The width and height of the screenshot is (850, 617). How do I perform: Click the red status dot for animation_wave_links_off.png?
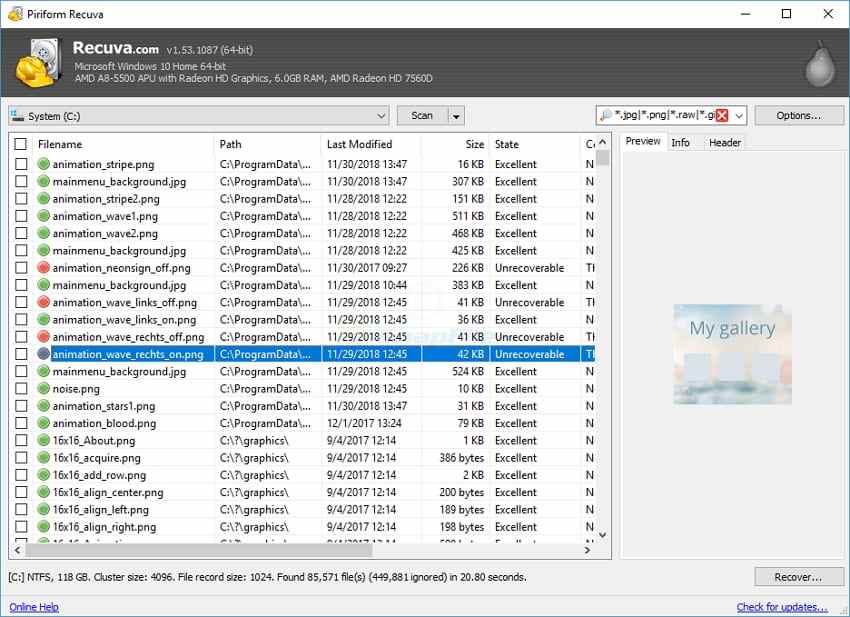(x=43, y=302)
